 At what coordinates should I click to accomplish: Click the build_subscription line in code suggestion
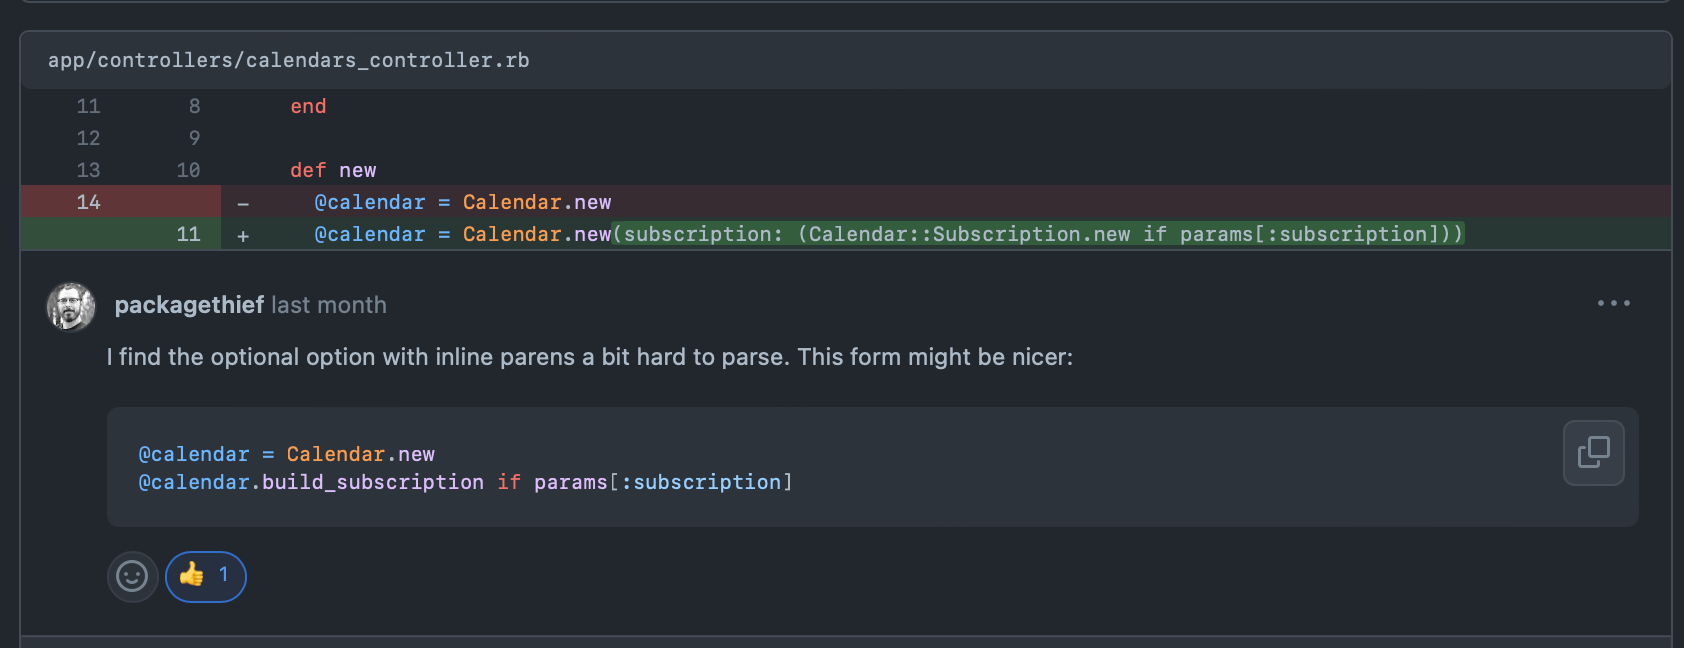(465, 482)
